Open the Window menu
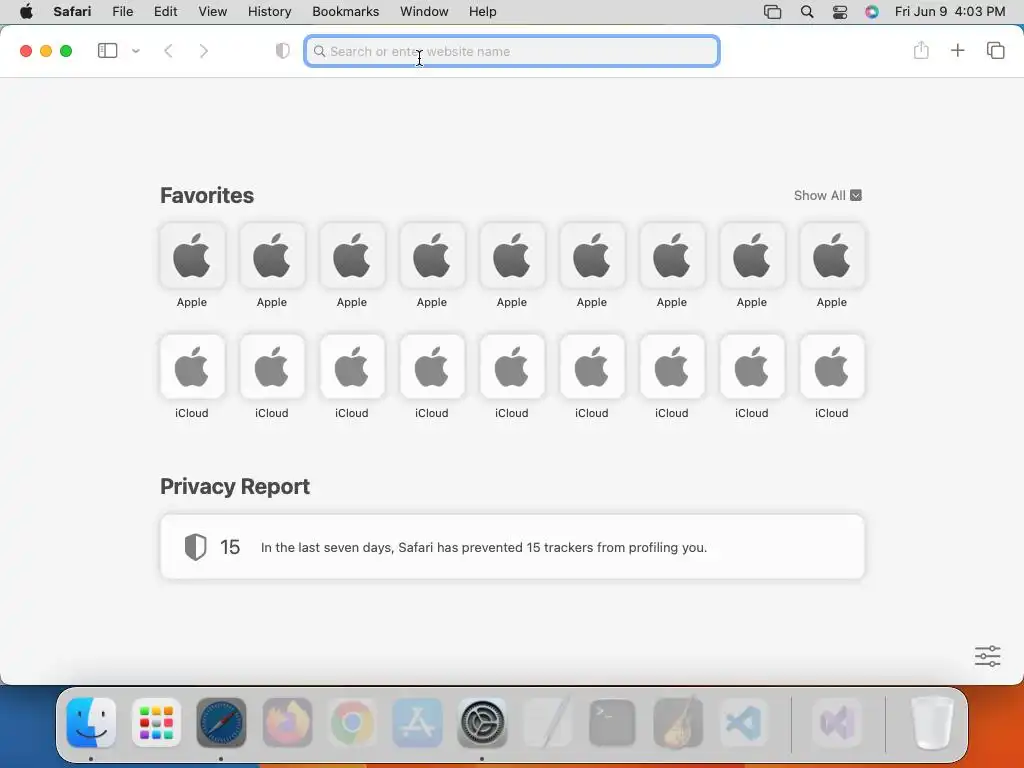The height and width of the screenshot is (768, 1024). click(x=424, y=12)
